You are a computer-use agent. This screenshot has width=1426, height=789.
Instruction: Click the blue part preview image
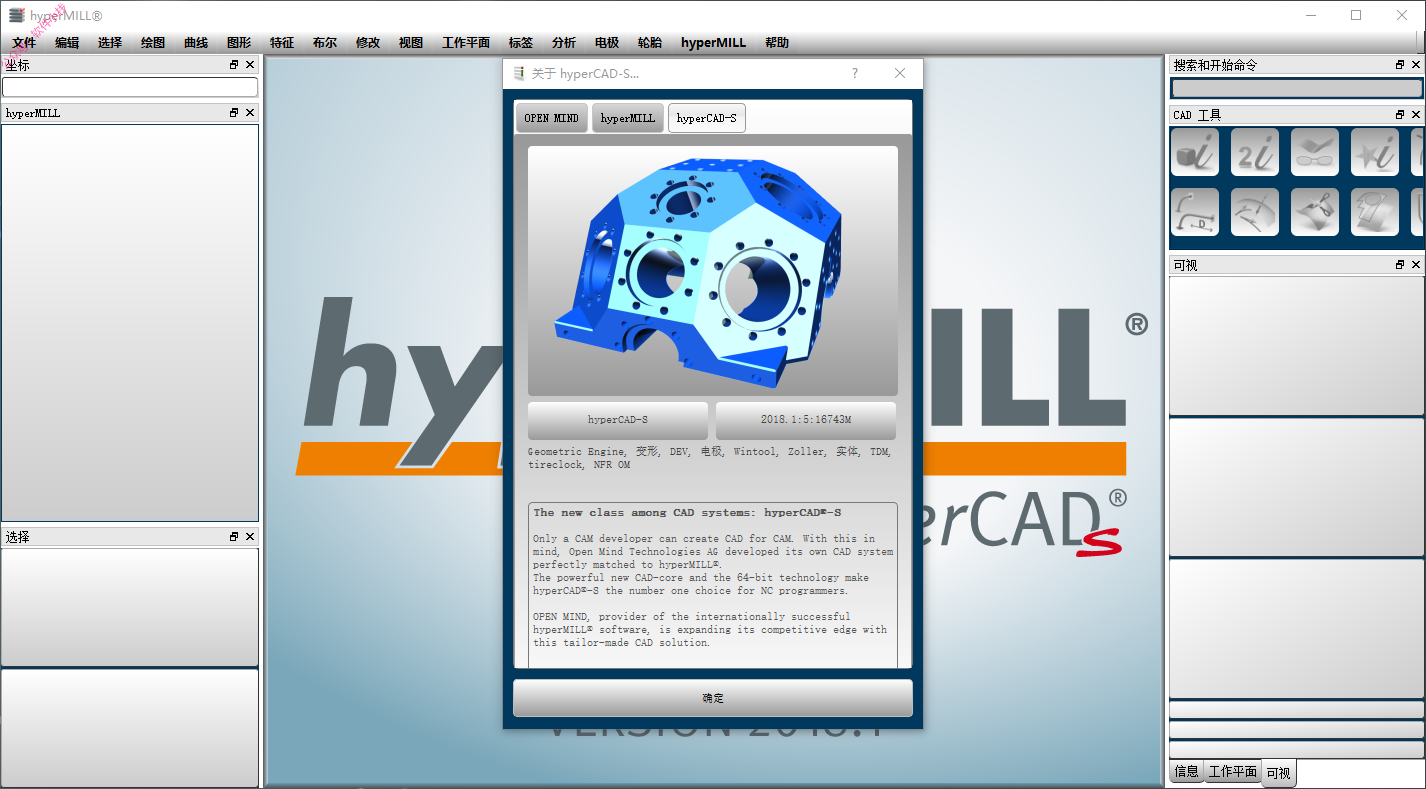tap(713, 271)
